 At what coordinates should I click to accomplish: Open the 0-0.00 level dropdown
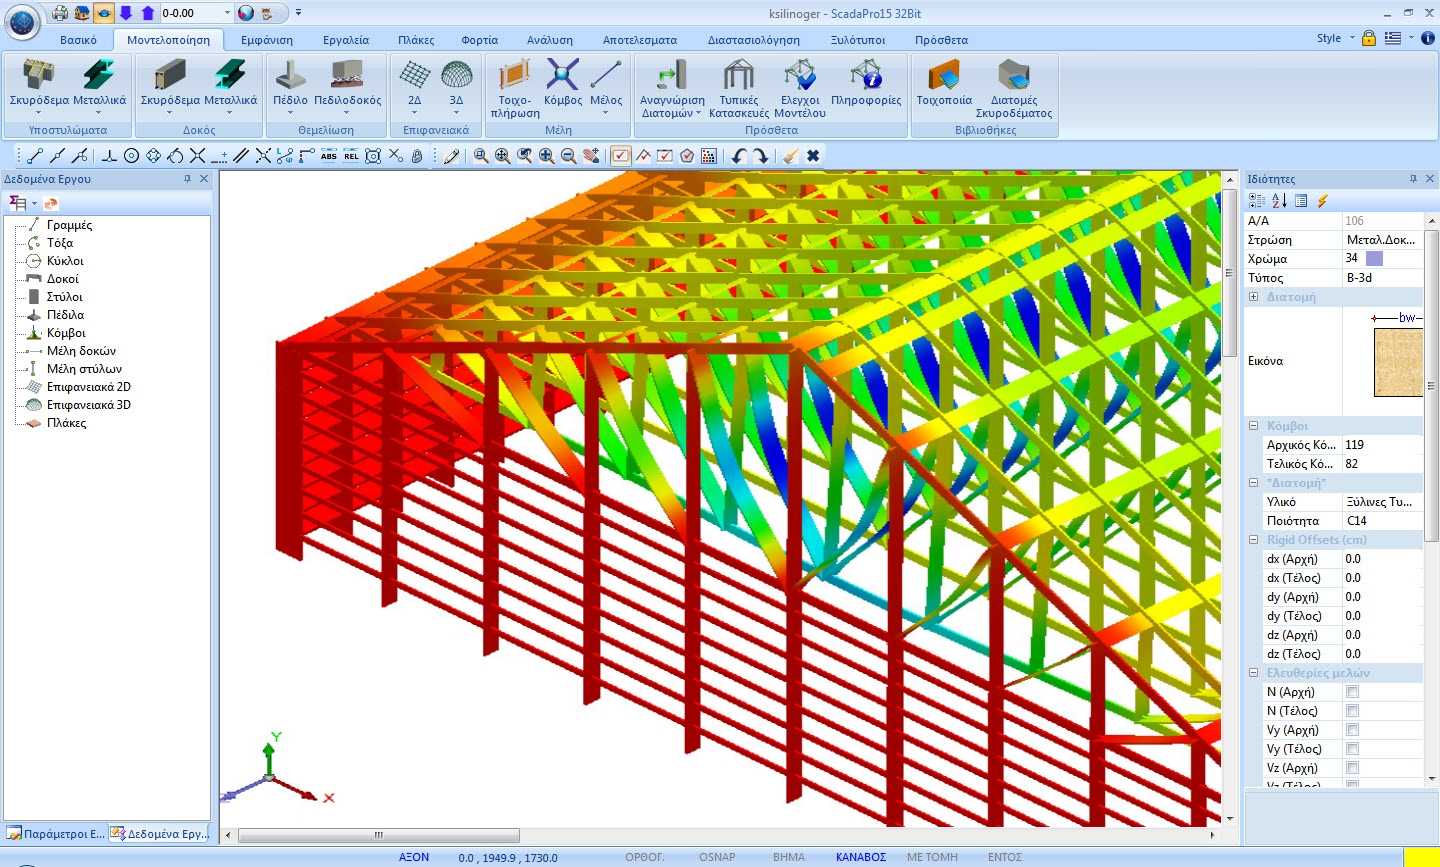[227, 13]
